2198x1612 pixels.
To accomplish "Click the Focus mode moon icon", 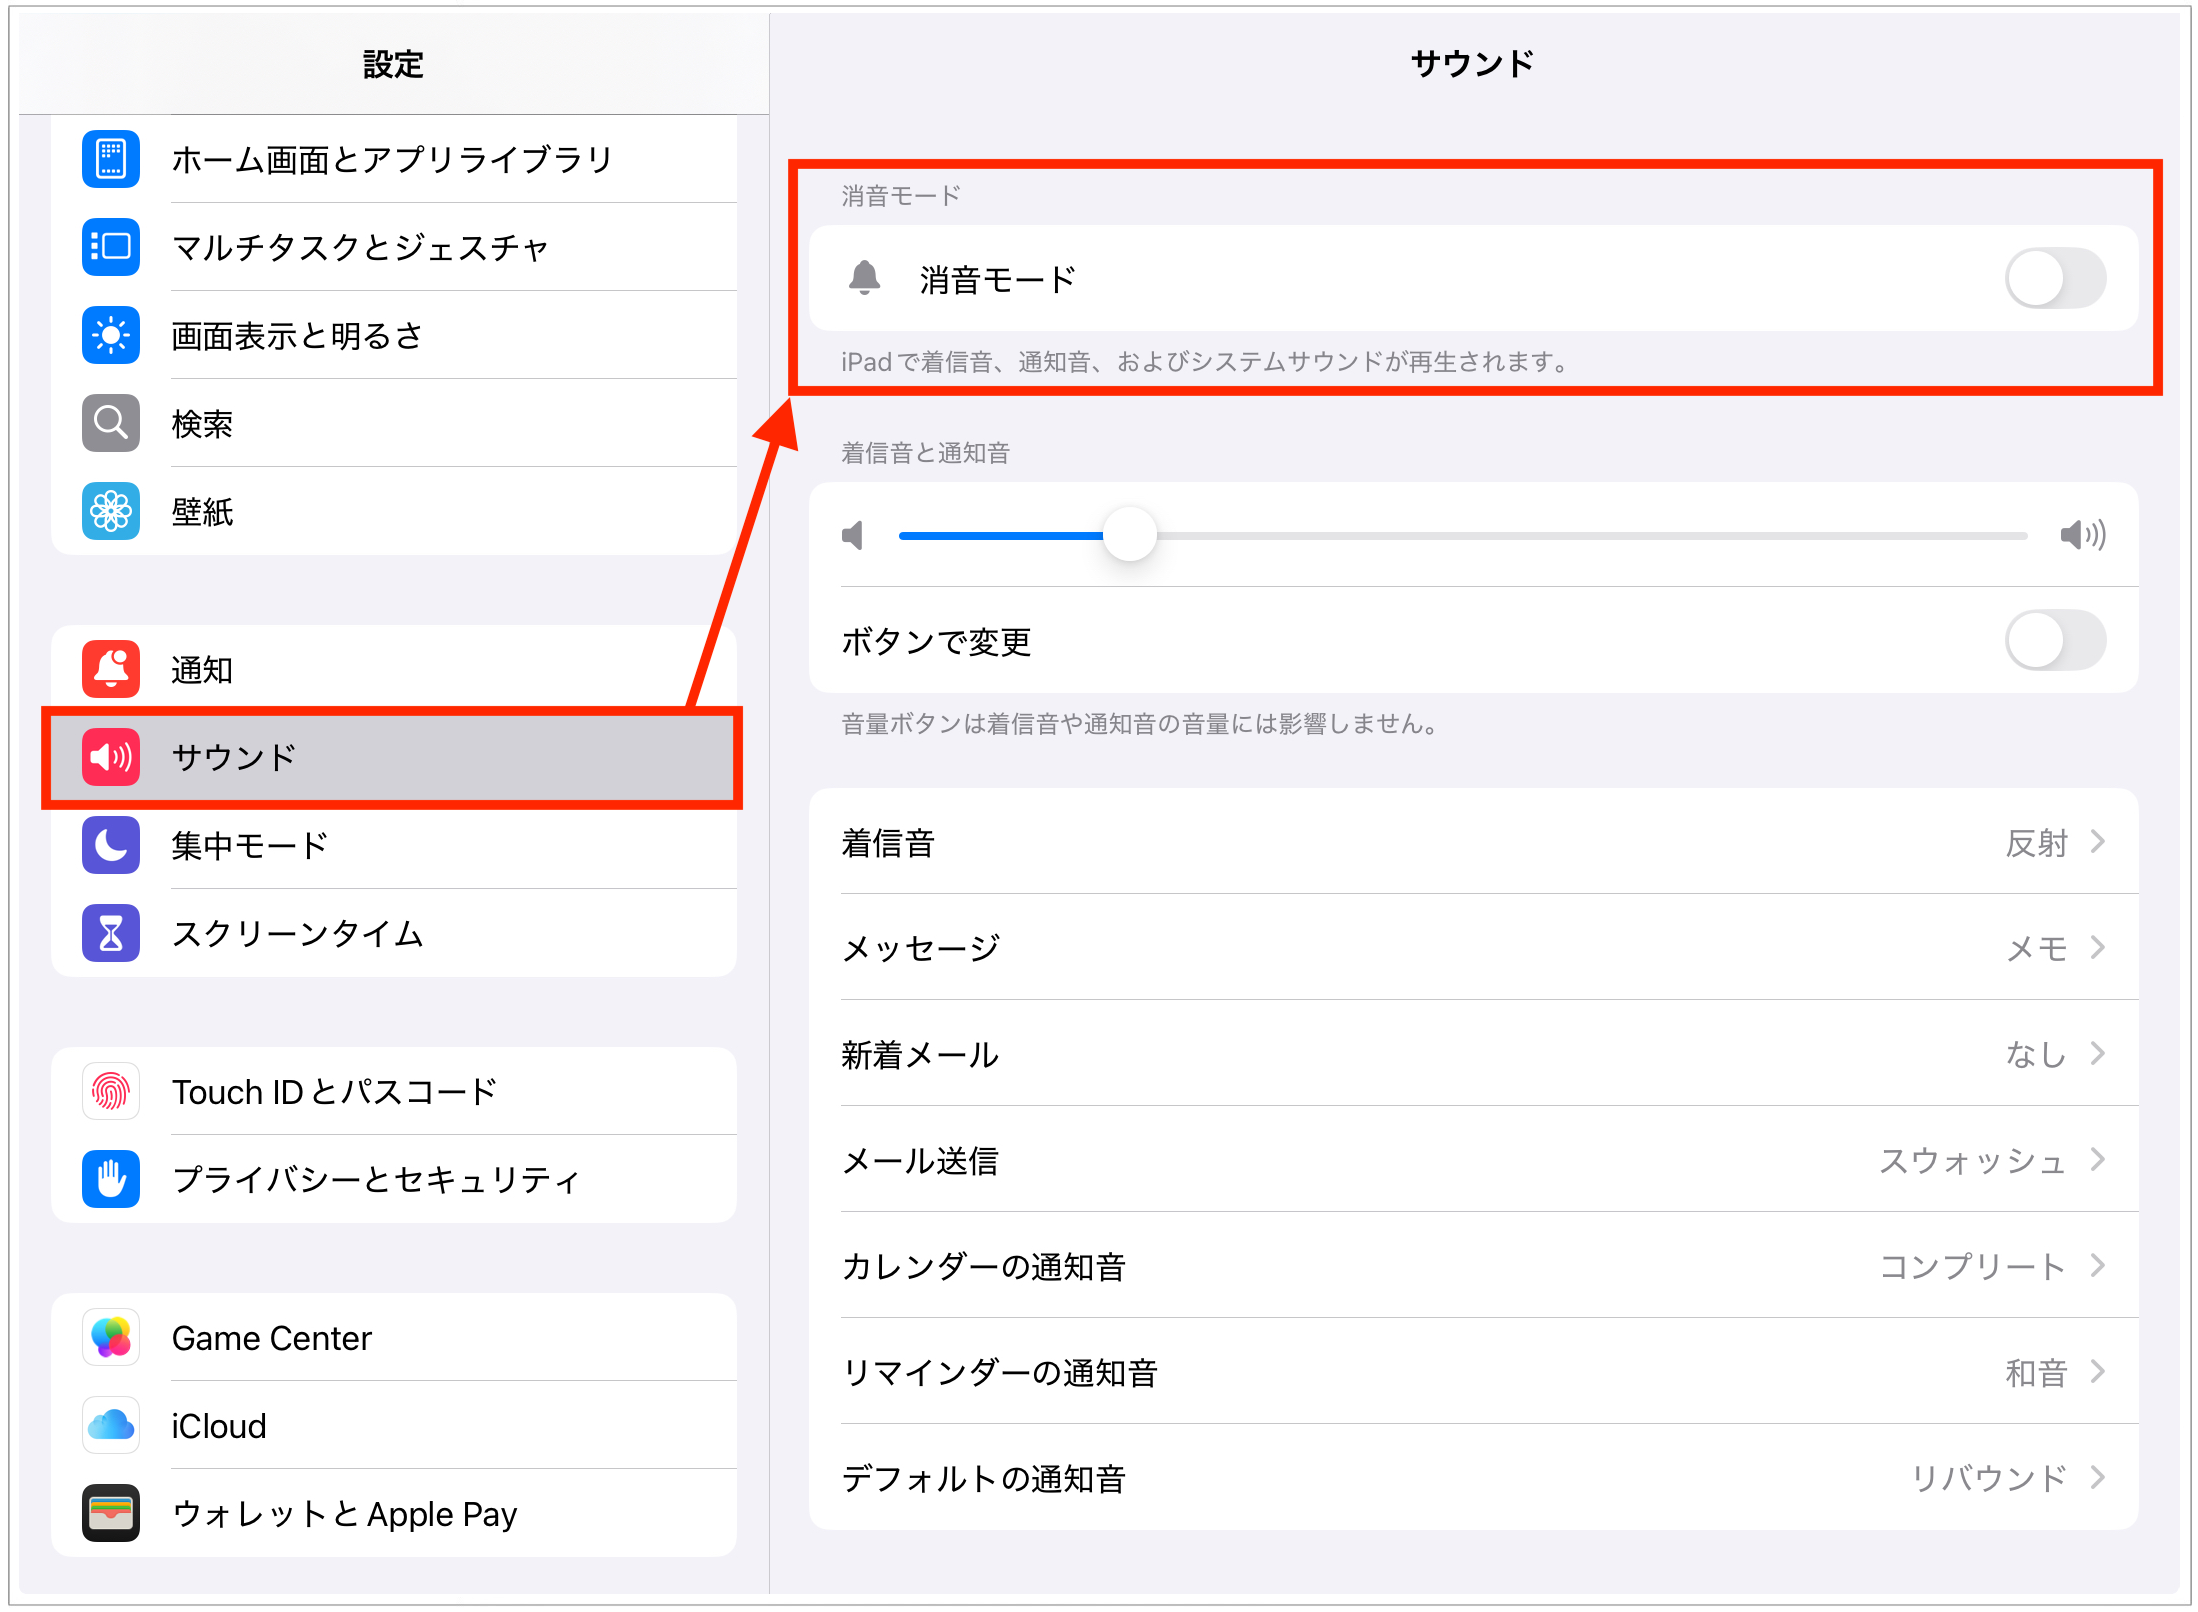I will pos(111,845).
